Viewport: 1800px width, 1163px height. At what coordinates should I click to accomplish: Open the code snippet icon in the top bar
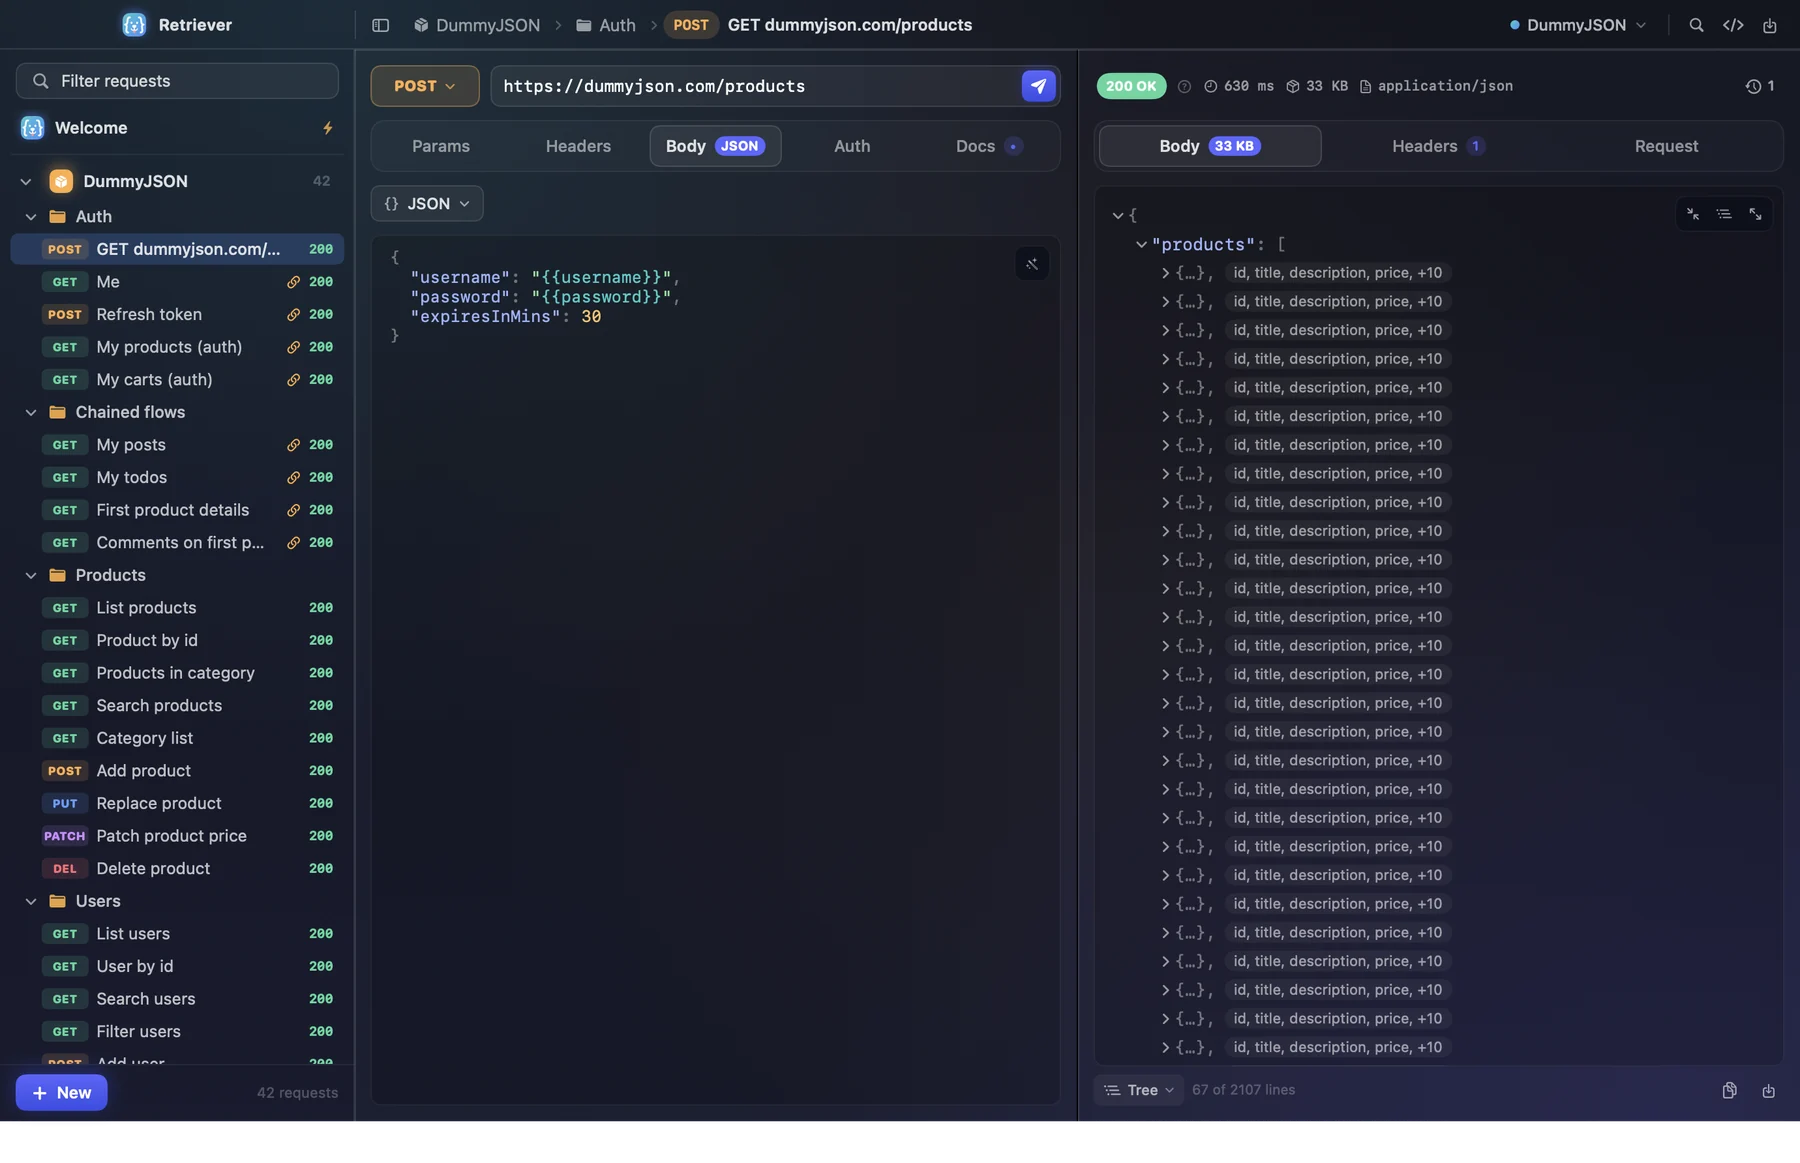point(1733,25)
